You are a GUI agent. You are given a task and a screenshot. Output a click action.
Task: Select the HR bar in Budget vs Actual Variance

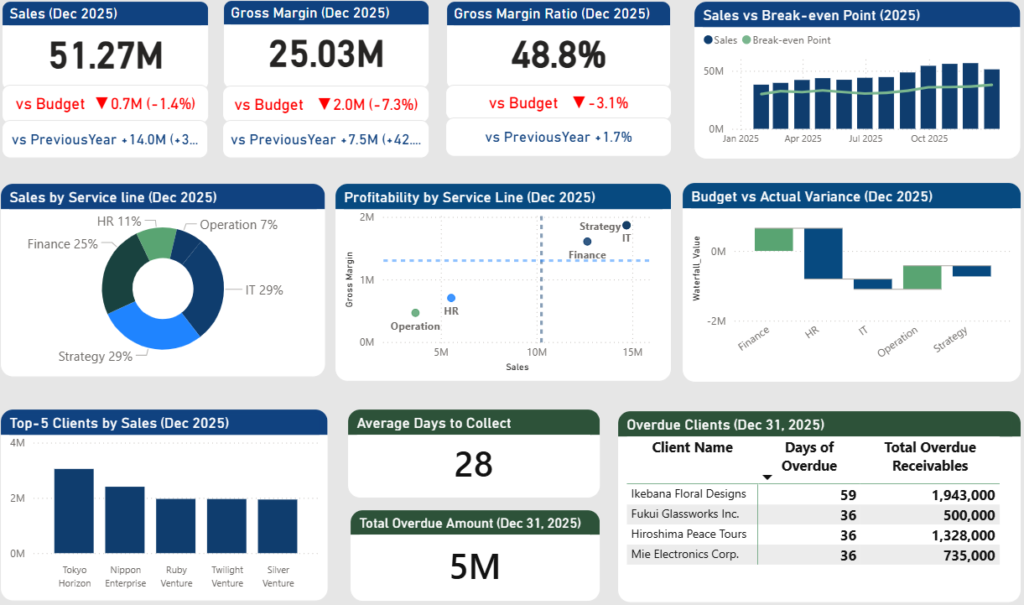point(823,253)
